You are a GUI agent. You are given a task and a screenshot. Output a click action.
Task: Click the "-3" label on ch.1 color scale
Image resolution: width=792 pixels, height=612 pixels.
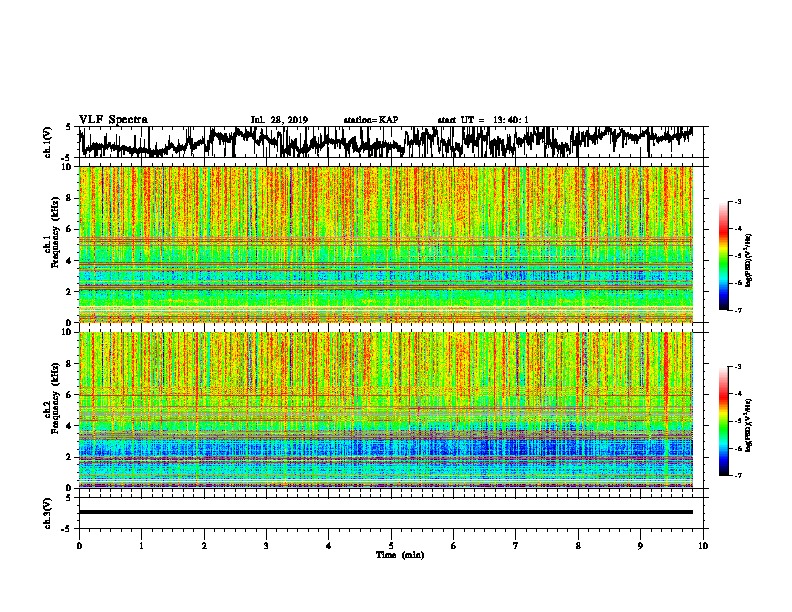(x=737, y=202)
